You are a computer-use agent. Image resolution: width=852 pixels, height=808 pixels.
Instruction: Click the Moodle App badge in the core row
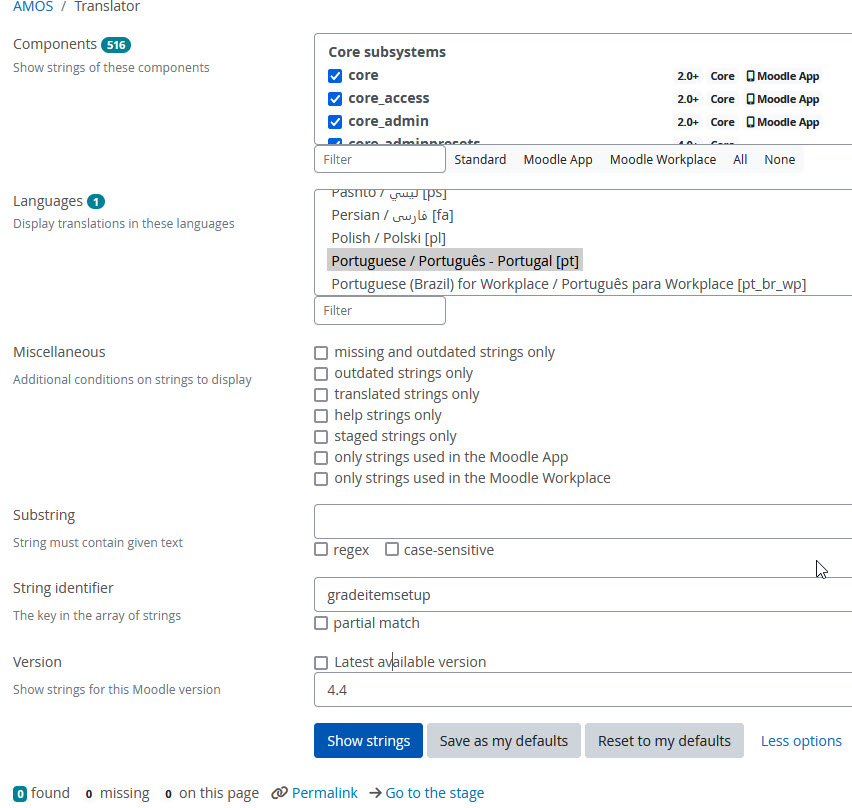tap(782, 76)
